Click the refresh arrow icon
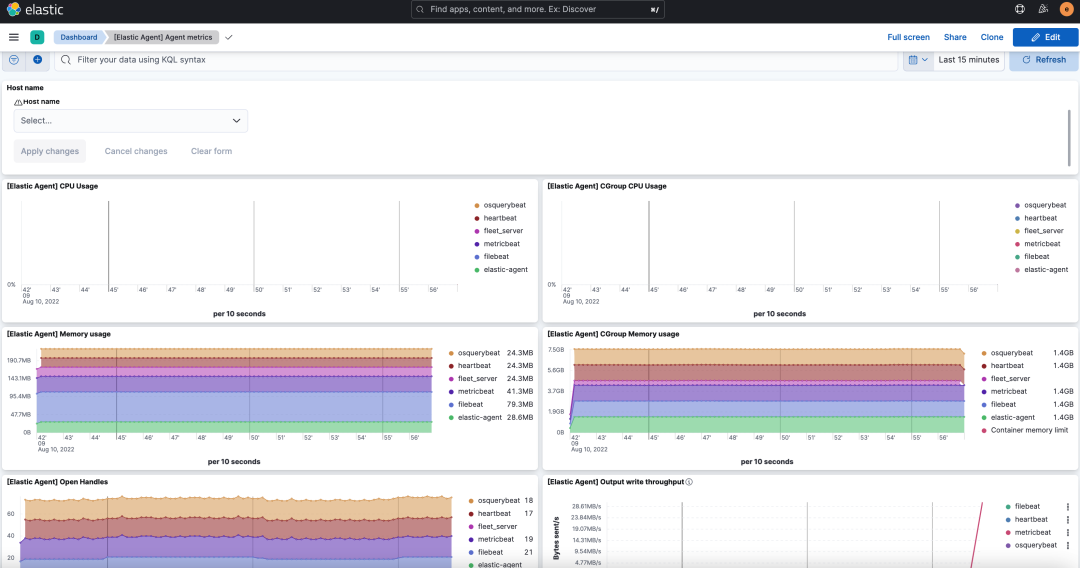The image size is (1080, 568). (1026, 60)
